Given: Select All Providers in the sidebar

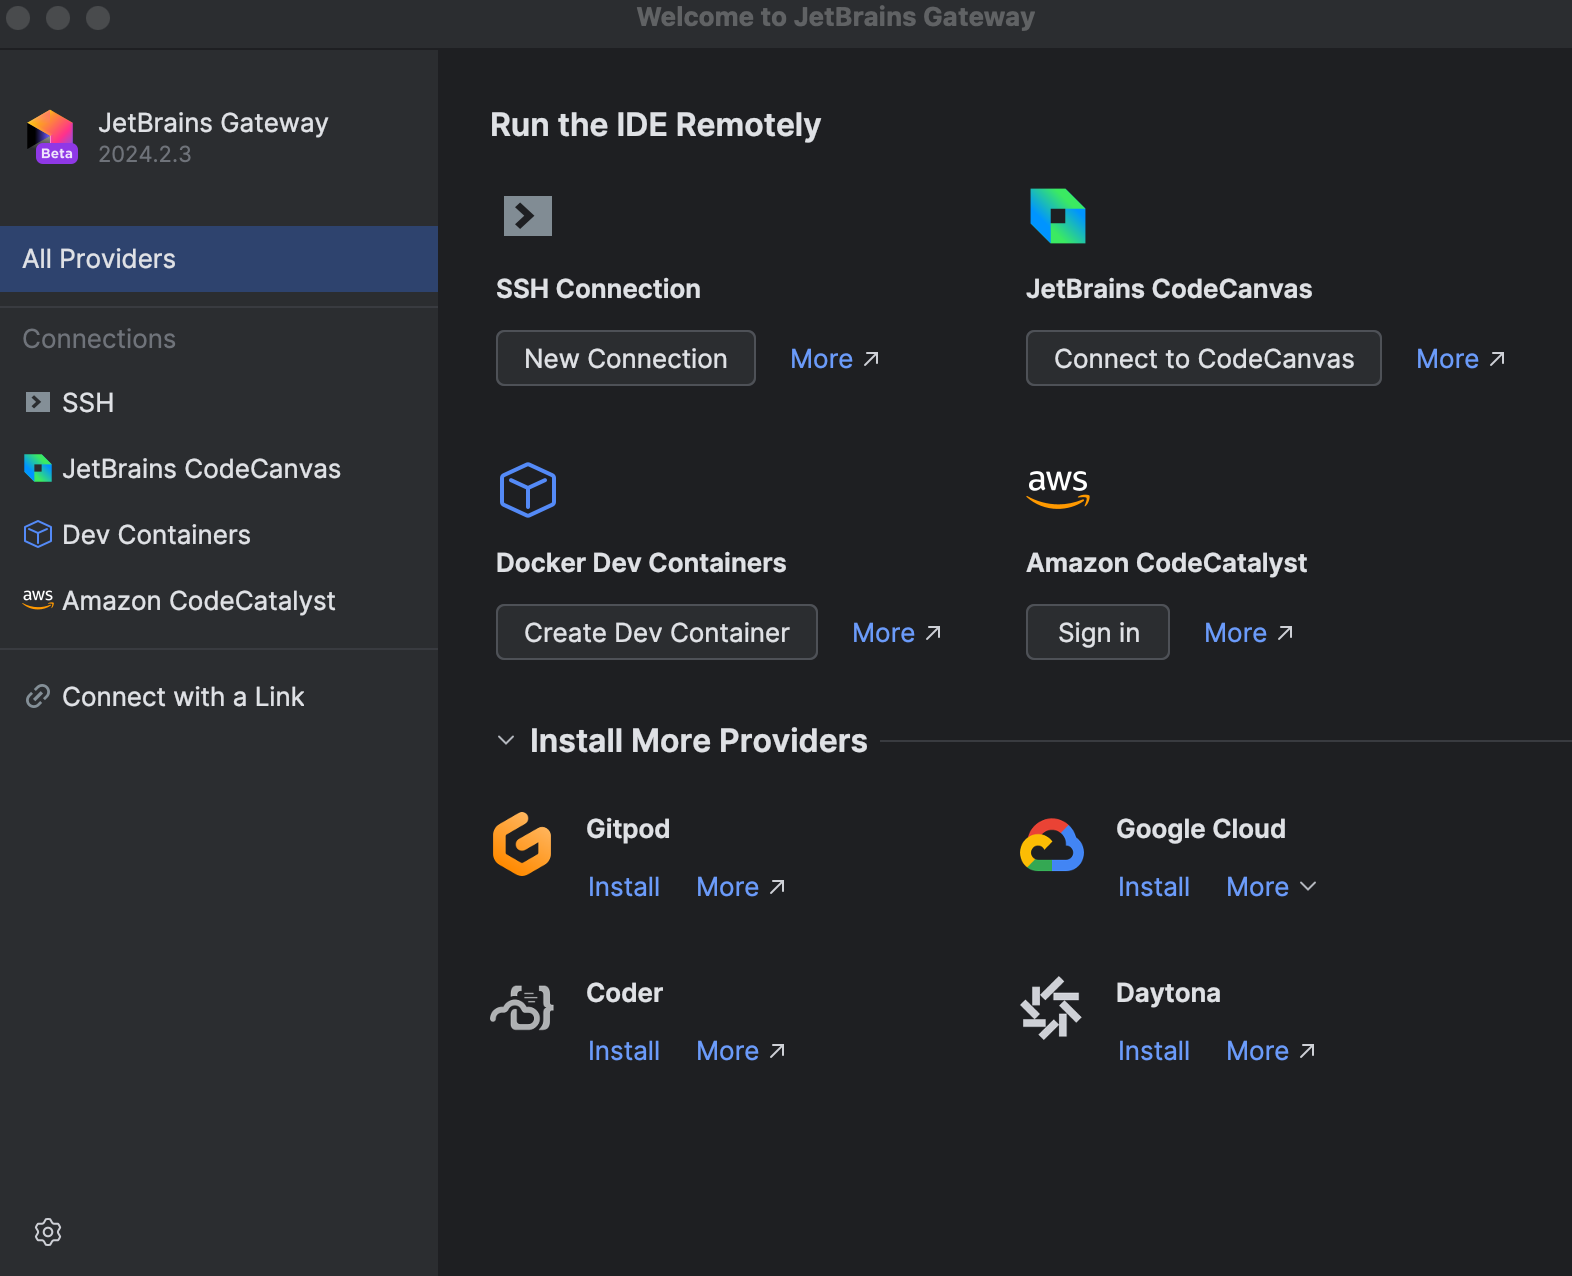Looking at the screenshot, I should coord(218,259).
